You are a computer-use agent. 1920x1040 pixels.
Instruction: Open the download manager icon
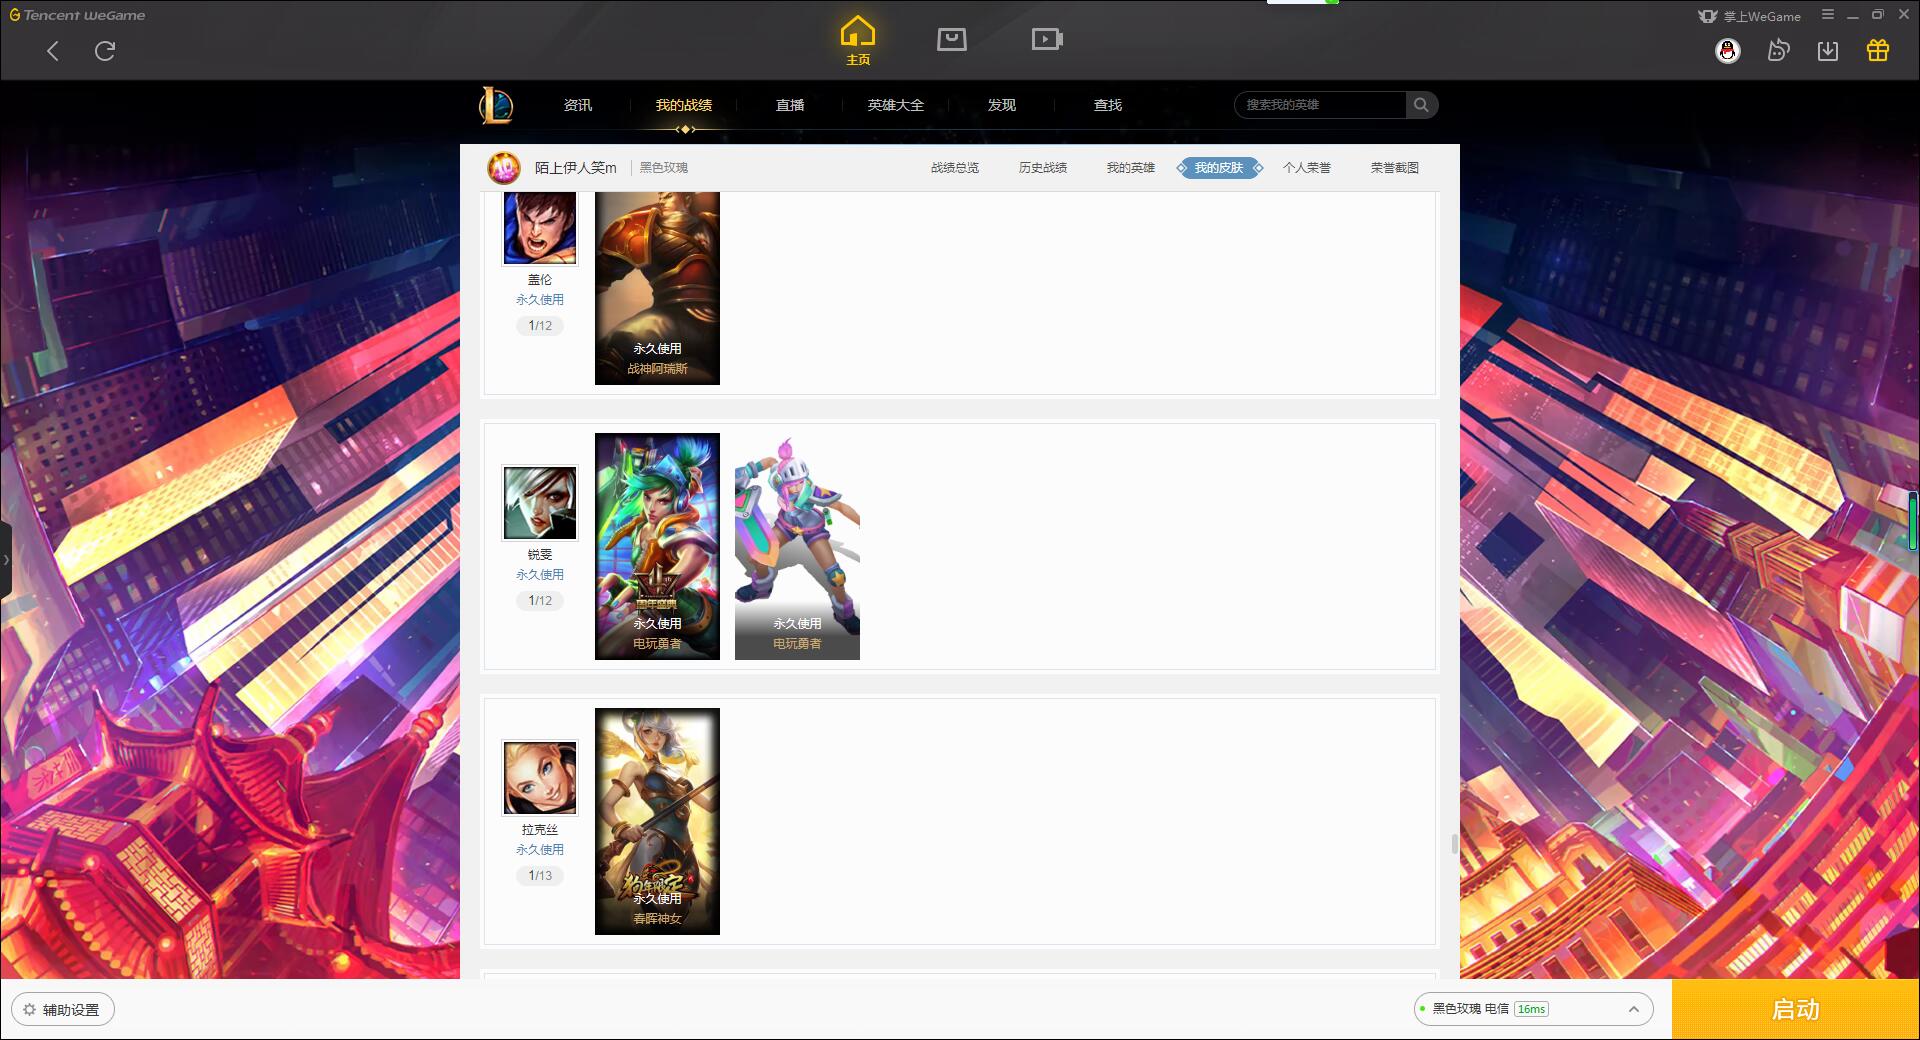1828,51
